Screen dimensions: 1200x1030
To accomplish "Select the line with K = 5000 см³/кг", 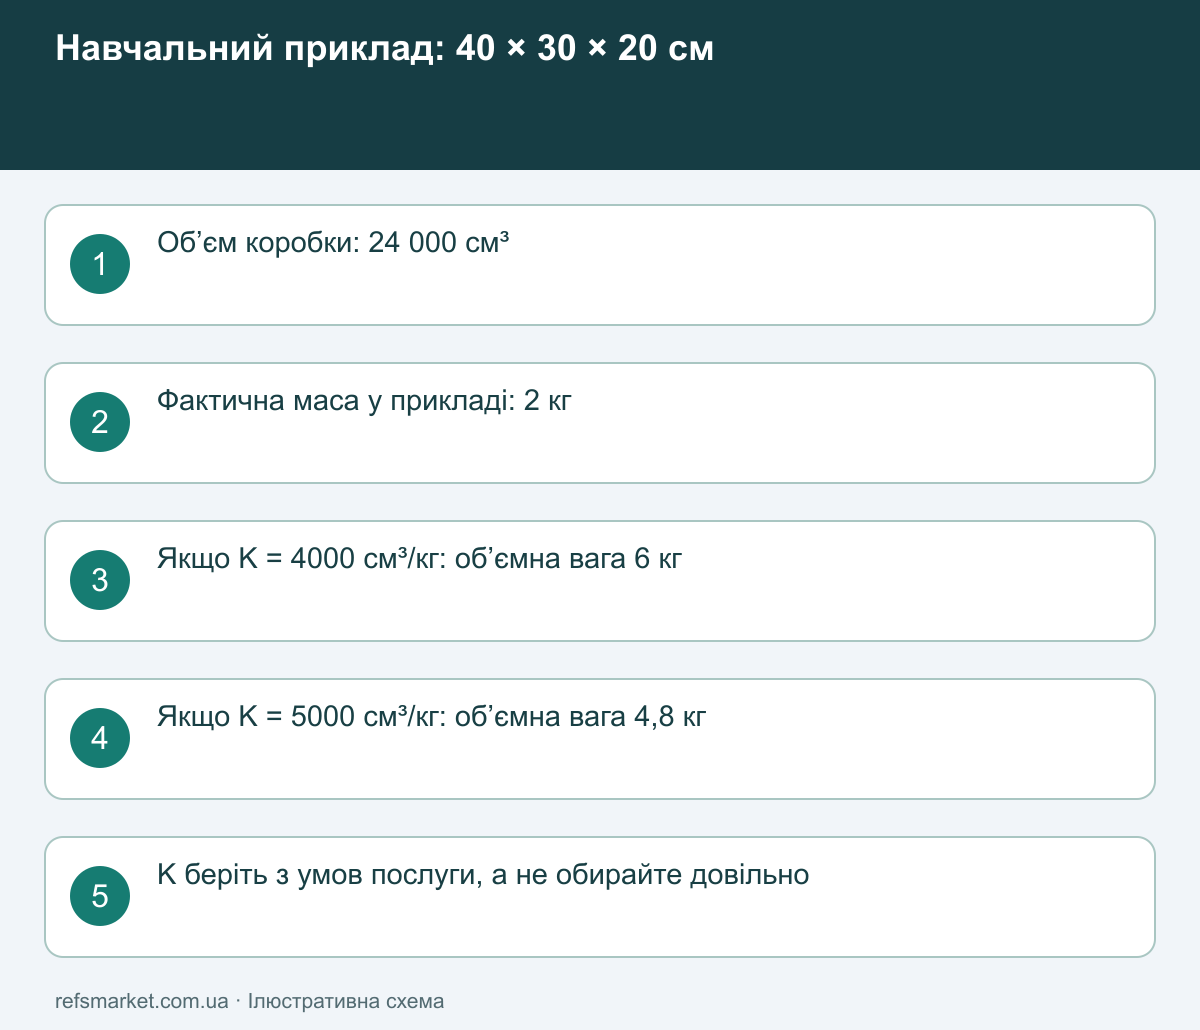I will pos(432,717).
